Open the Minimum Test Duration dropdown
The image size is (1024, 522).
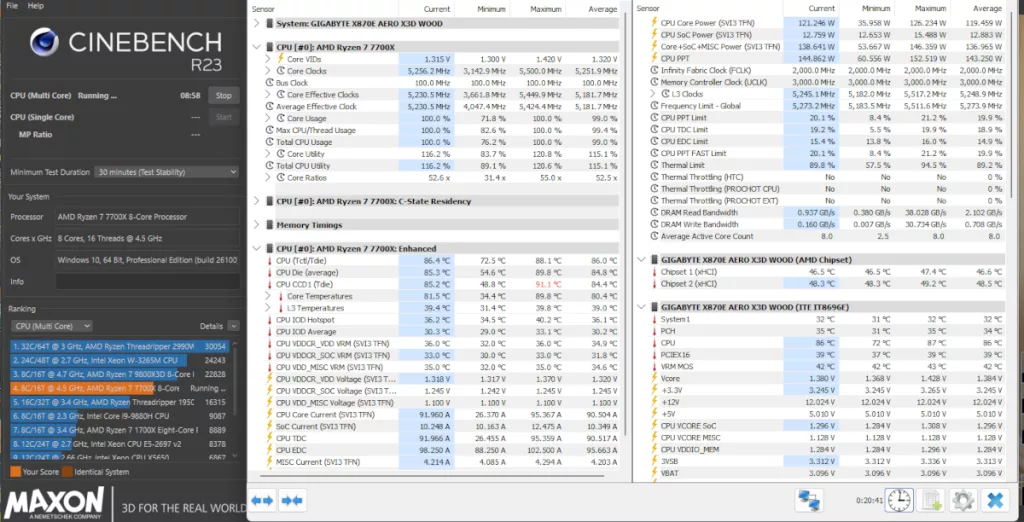167,172
